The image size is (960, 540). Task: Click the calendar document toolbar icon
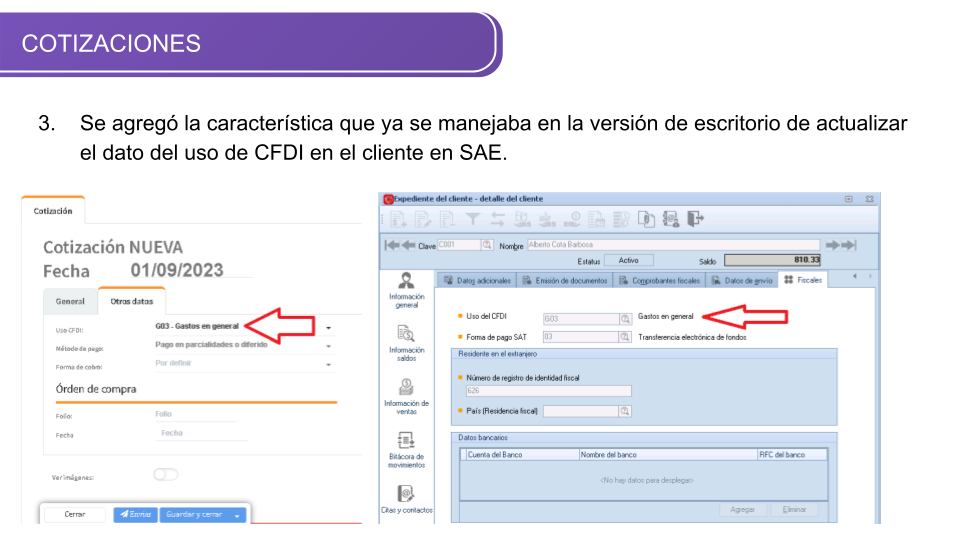pos(596,219)
